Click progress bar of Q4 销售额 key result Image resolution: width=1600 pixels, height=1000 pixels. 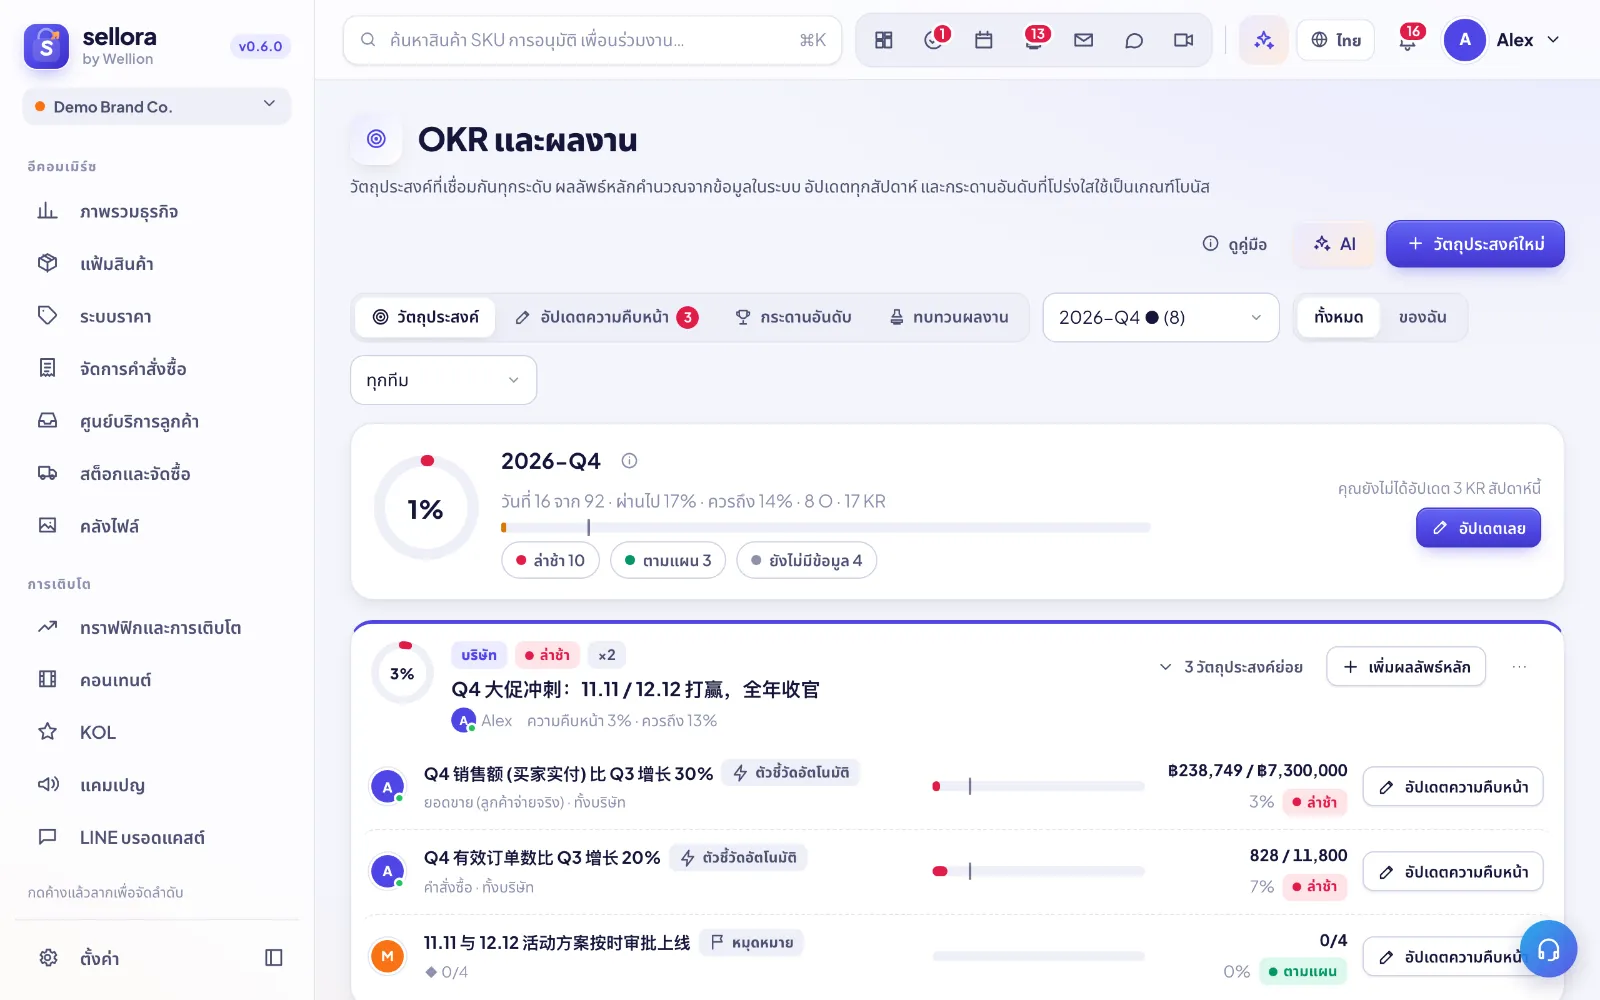coord(1038,786)
